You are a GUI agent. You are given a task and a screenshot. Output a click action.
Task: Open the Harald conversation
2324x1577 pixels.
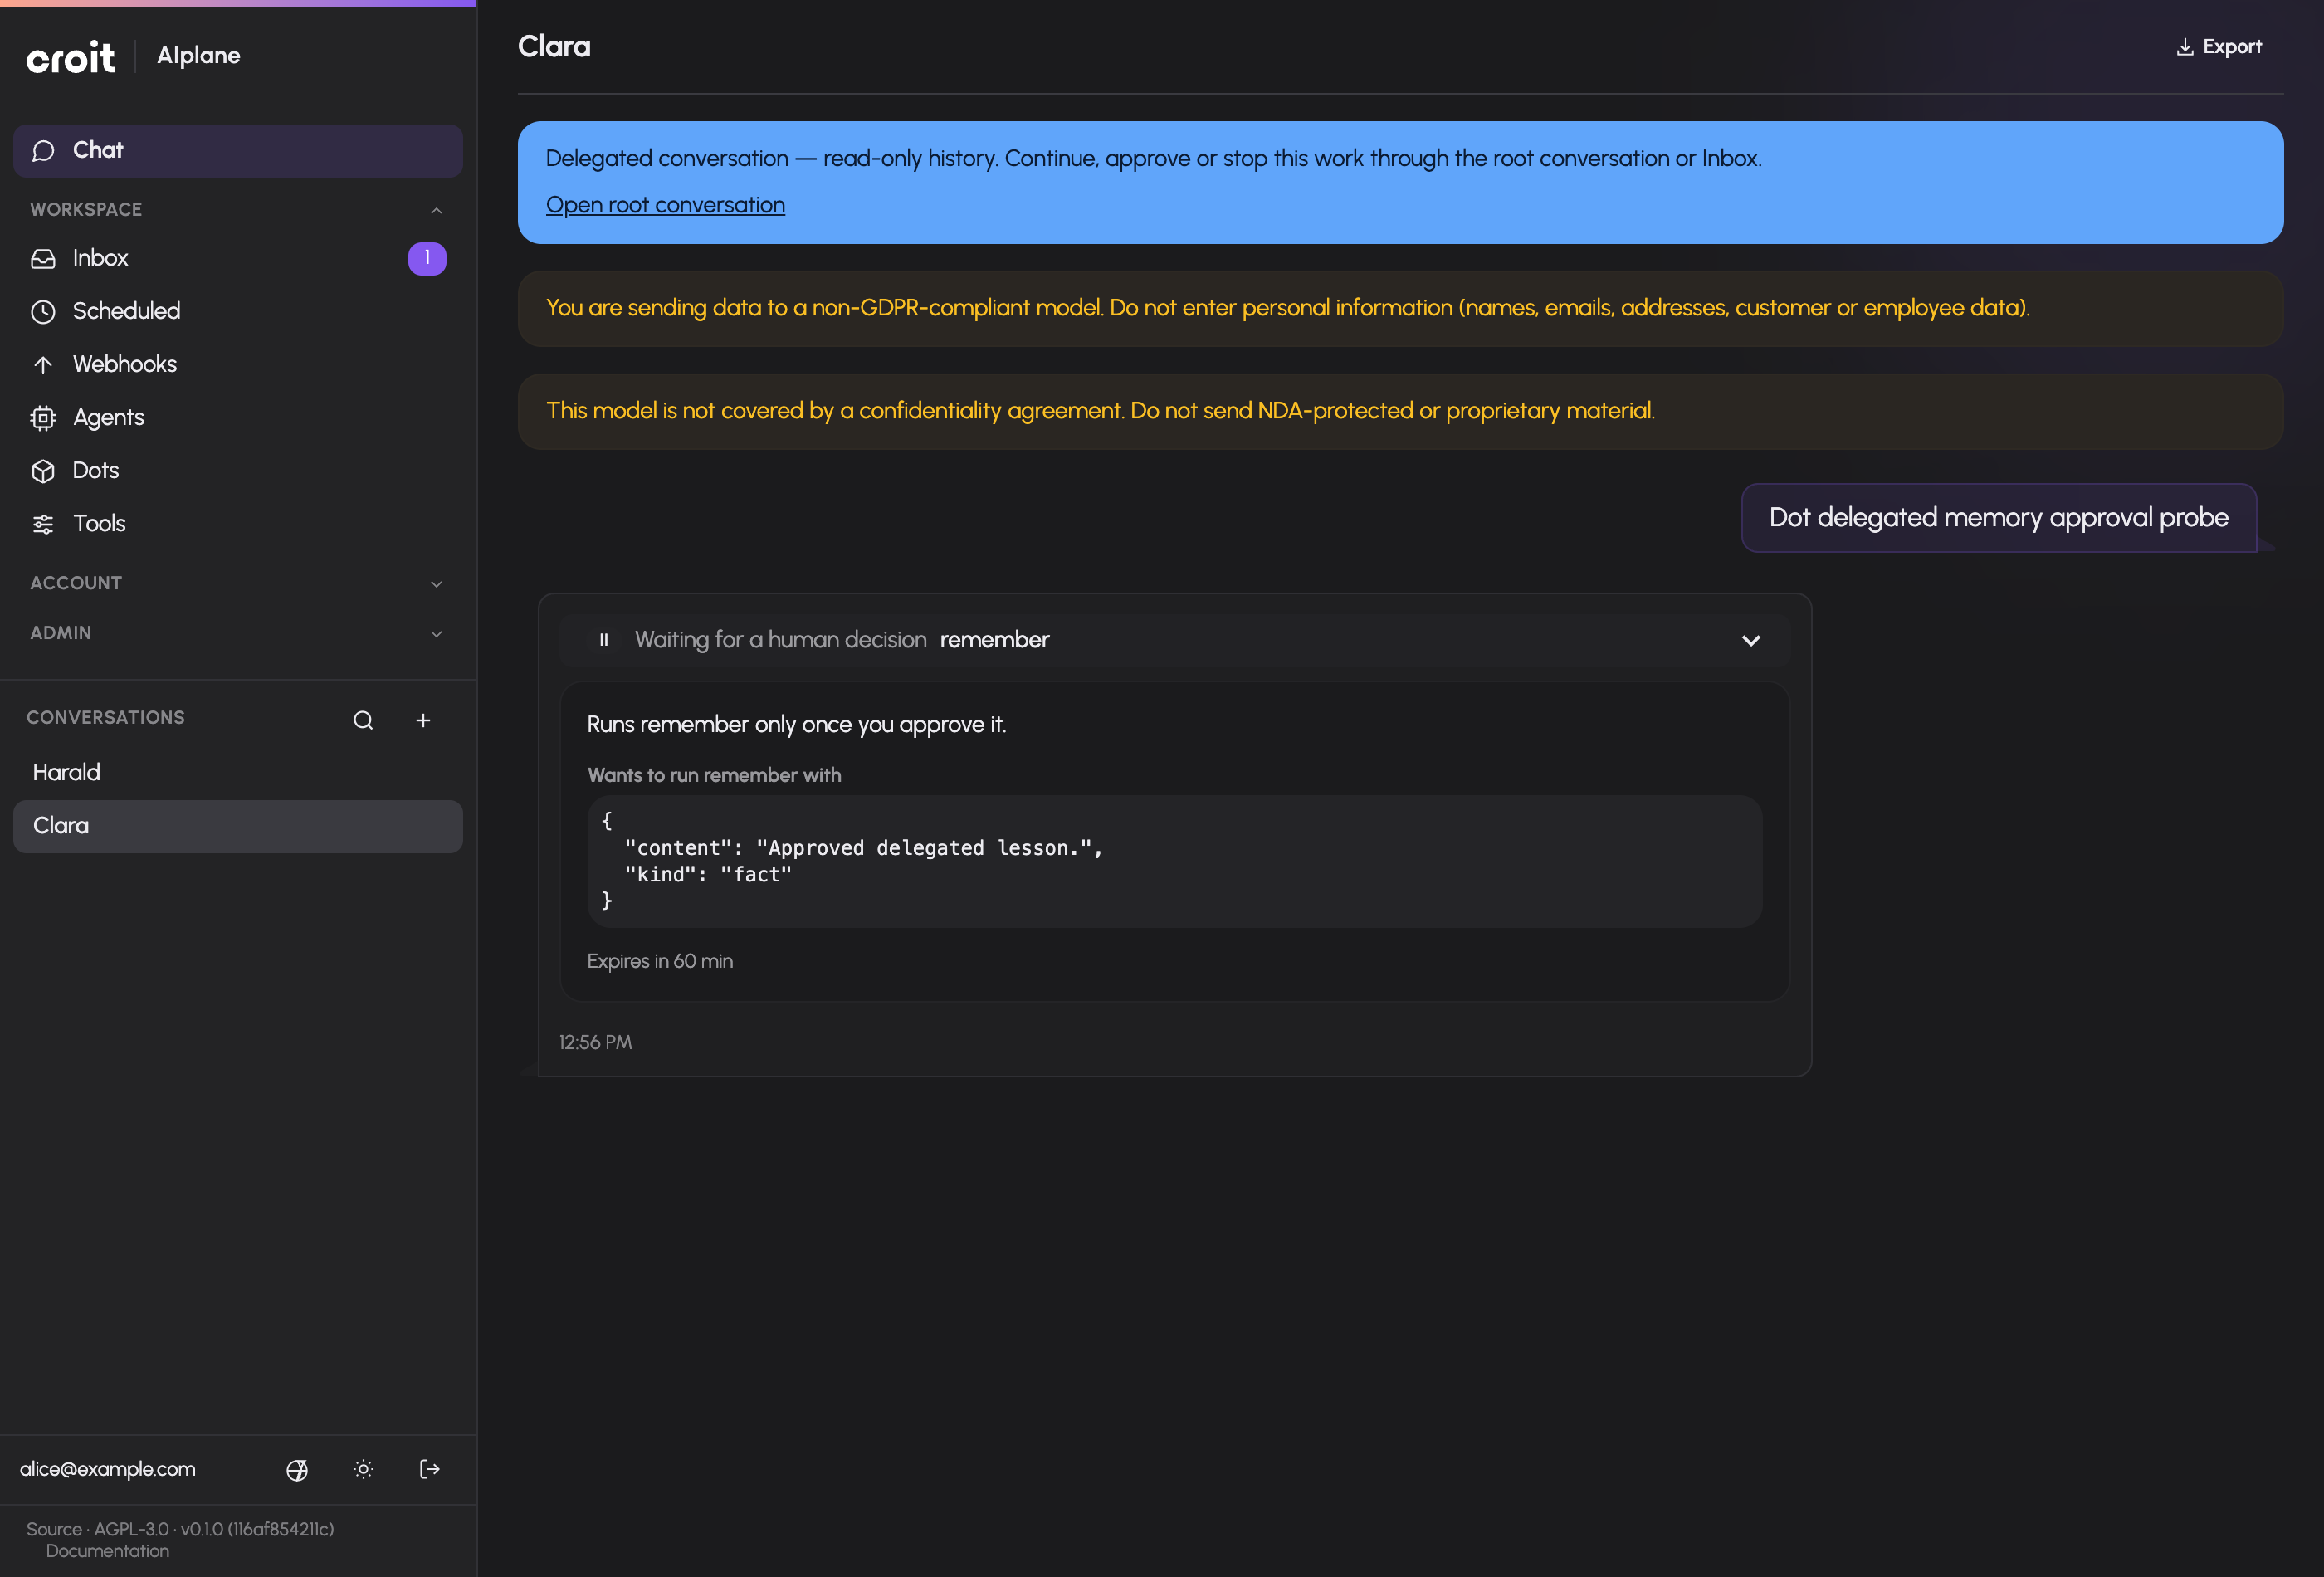click(238, 773)
